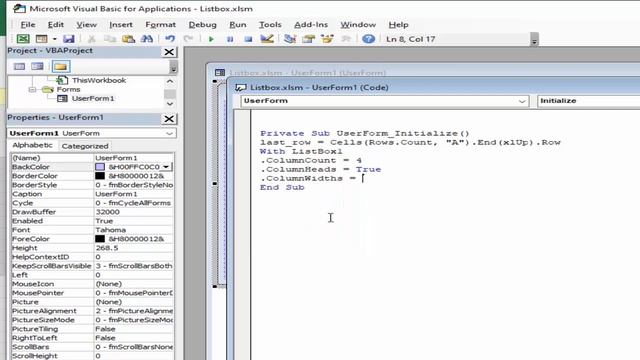Open the Tools menu

270,24
